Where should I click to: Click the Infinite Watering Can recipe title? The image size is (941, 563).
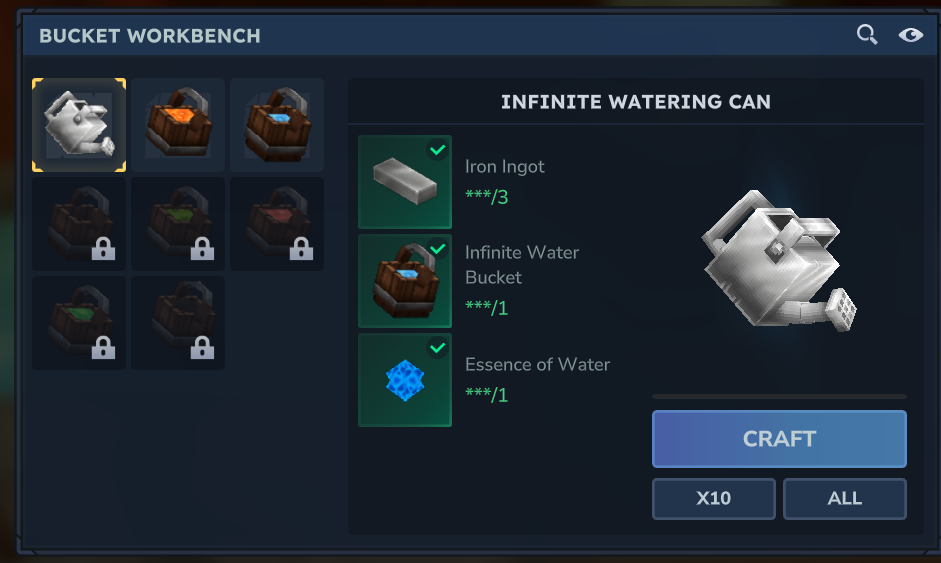point(635,102)
